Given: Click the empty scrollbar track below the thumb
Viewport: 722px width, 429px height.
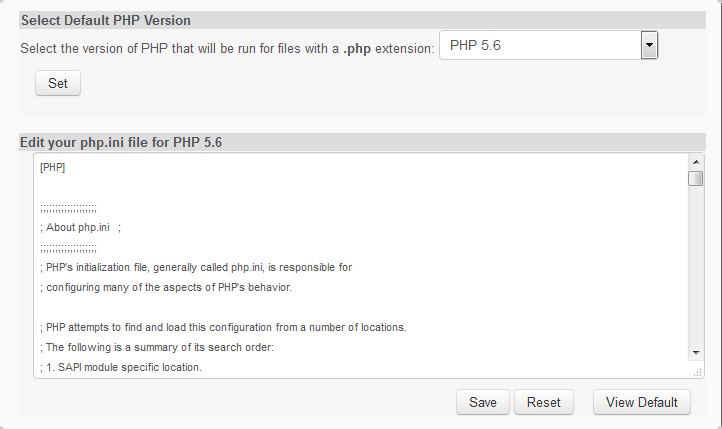Looking at the screenshot, I should [x=695, y=270].
